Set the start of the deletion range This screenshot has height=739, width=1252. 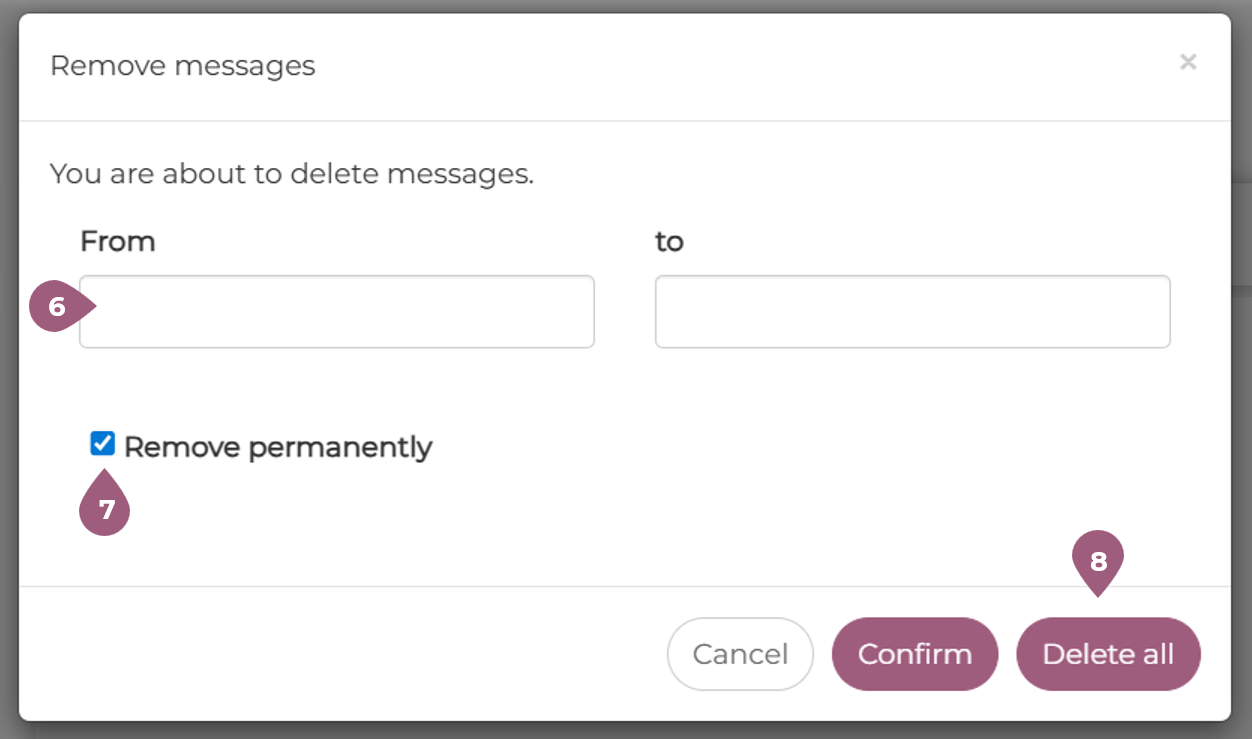click(337, 312)
